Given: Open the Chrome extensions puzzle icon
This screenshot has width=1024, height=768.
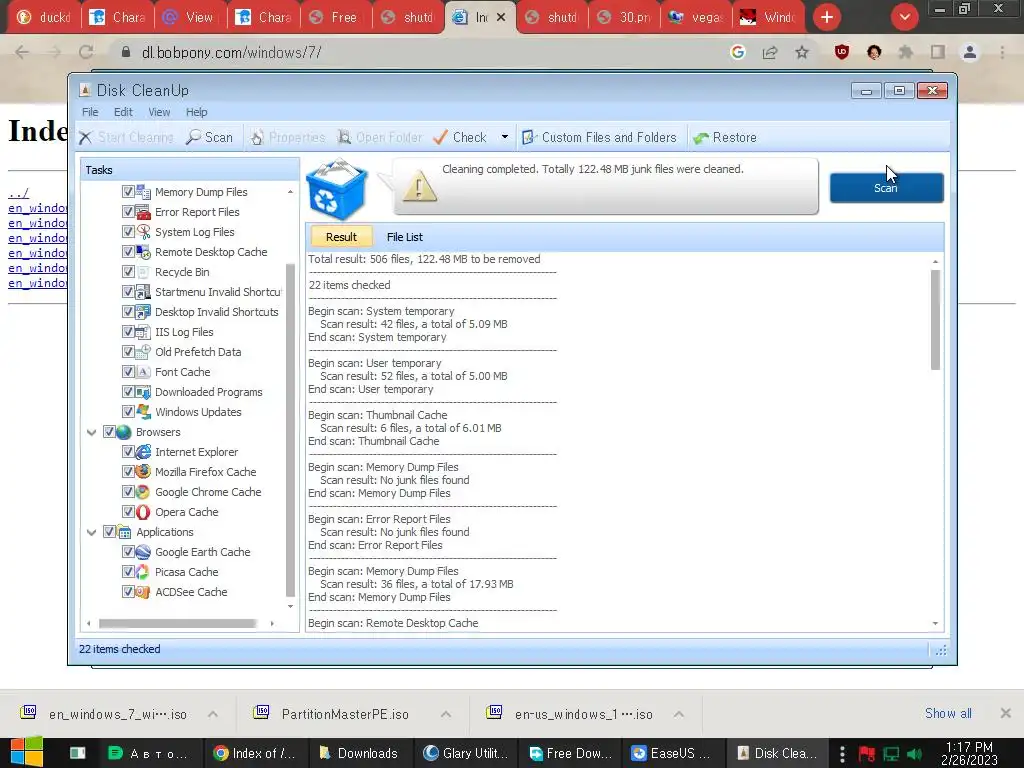Looking at the screenshot, I should point(906,52).
